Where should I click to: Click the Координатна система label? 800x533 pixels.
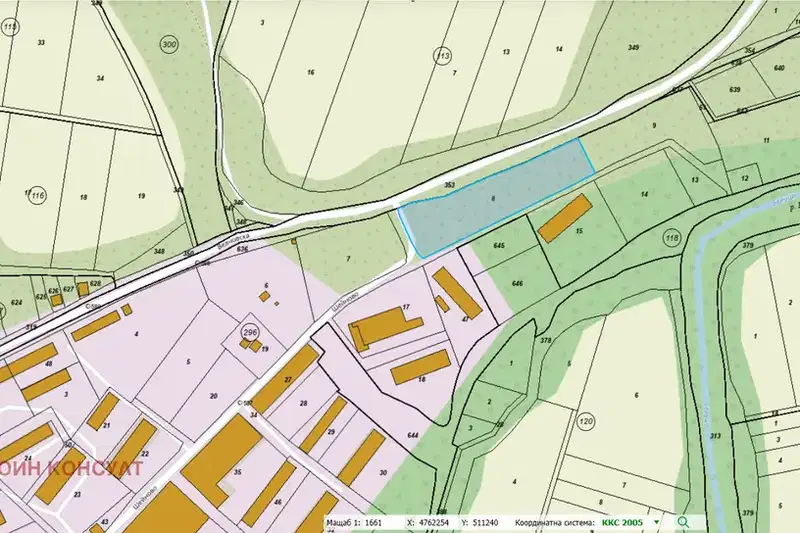click(x=554, y=523)
